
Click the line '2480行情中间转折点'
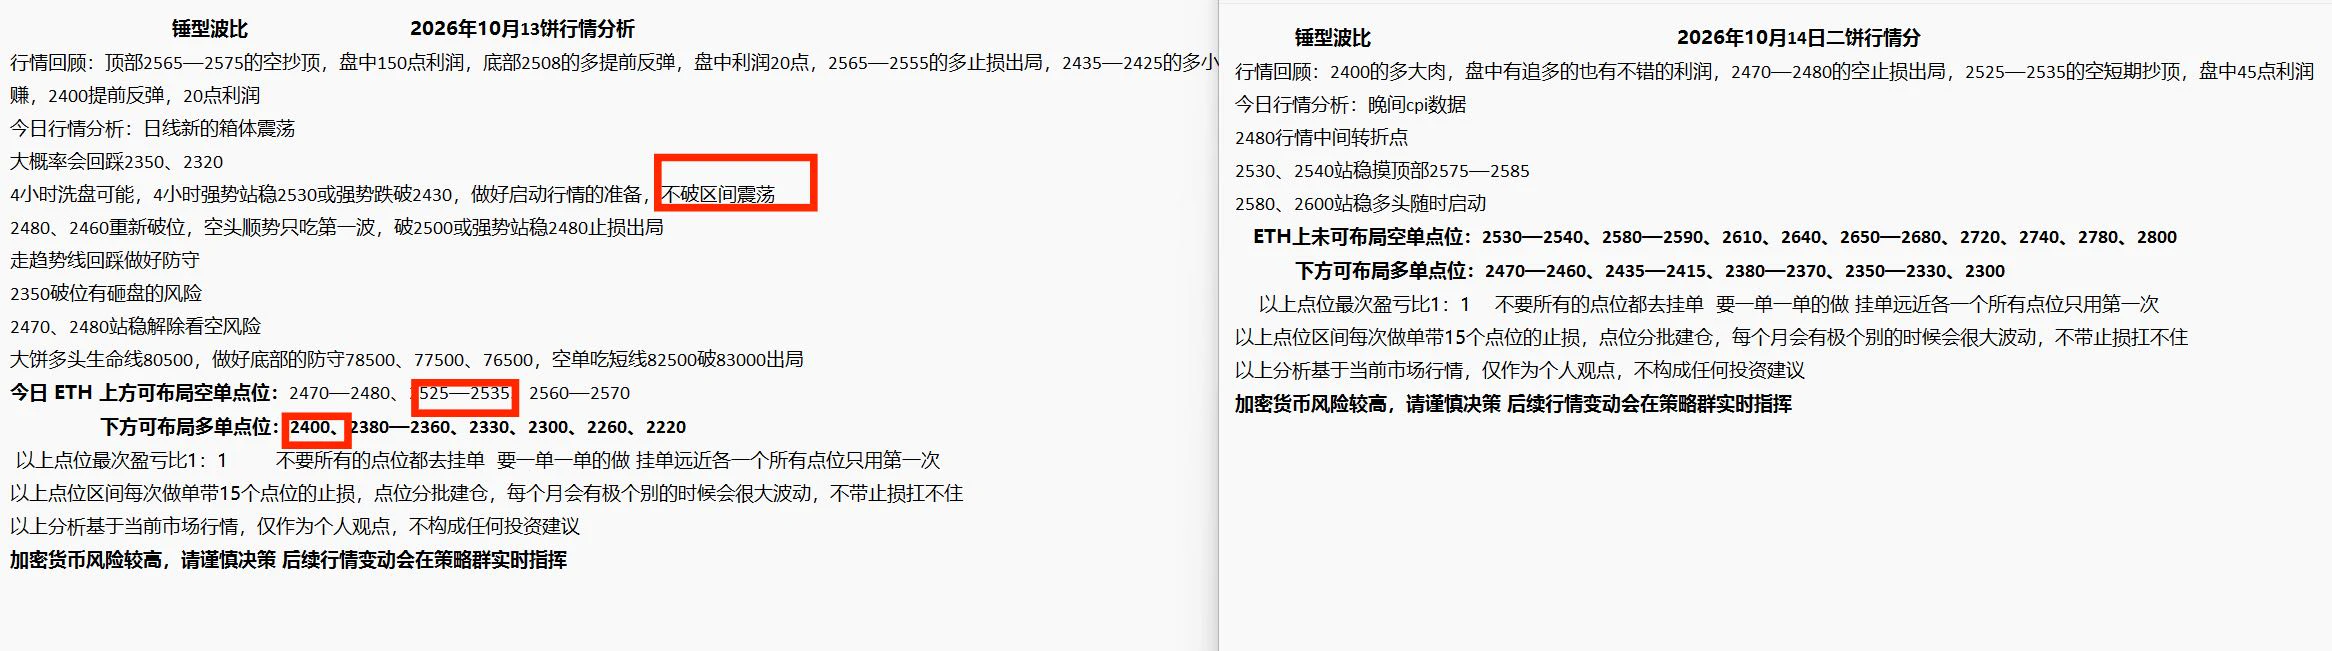(x=1321, y=138)
